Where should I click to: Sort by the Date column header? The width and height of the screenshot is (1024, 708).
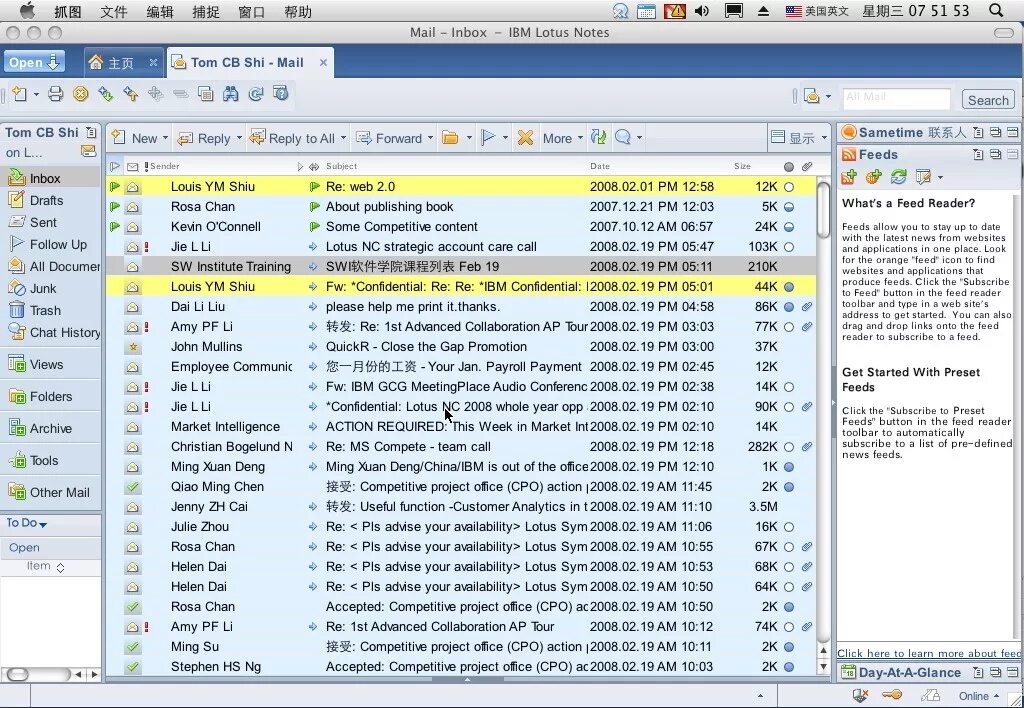(600, 167)
